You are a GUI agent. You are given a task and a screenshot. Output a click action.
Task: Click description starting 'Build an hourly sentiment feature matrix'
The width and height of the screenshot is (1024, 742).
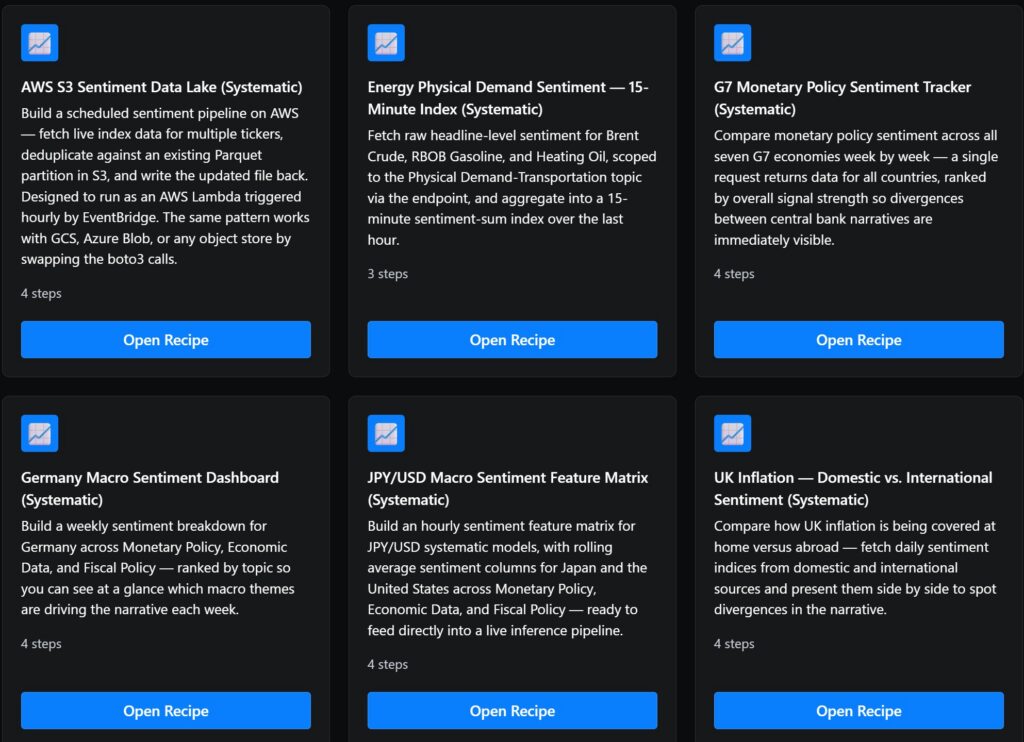507,578
